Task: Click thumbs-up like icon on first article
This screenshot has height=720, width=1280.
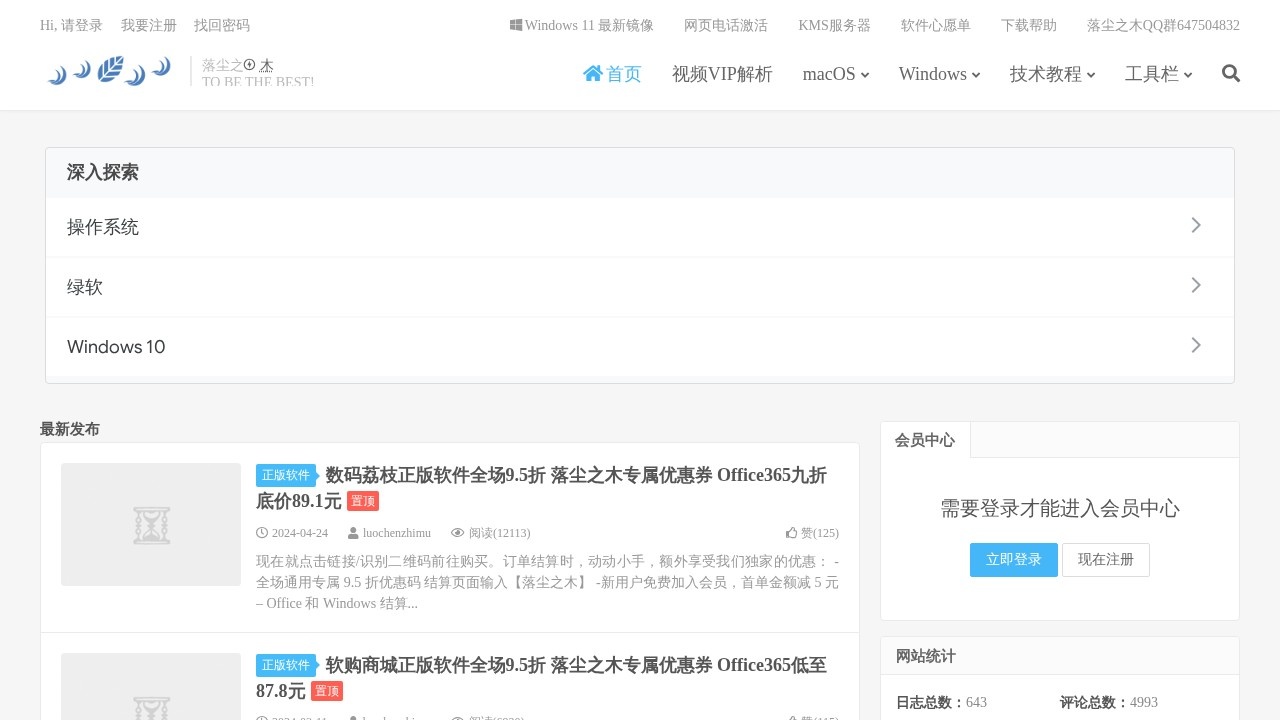Action: point(792,533)
